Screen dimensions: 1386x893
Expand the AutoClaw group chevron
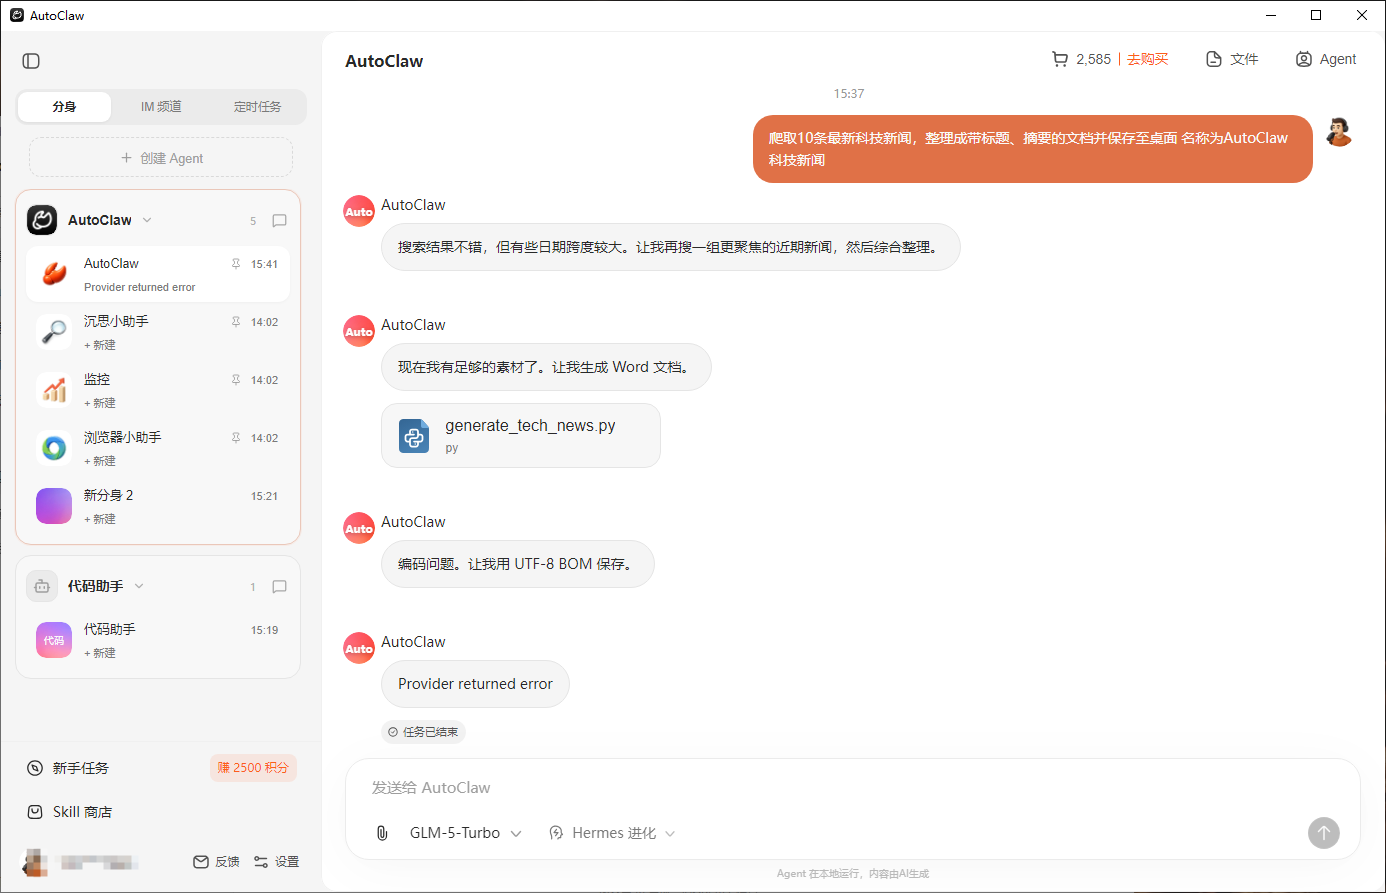(x=147, y=220)
